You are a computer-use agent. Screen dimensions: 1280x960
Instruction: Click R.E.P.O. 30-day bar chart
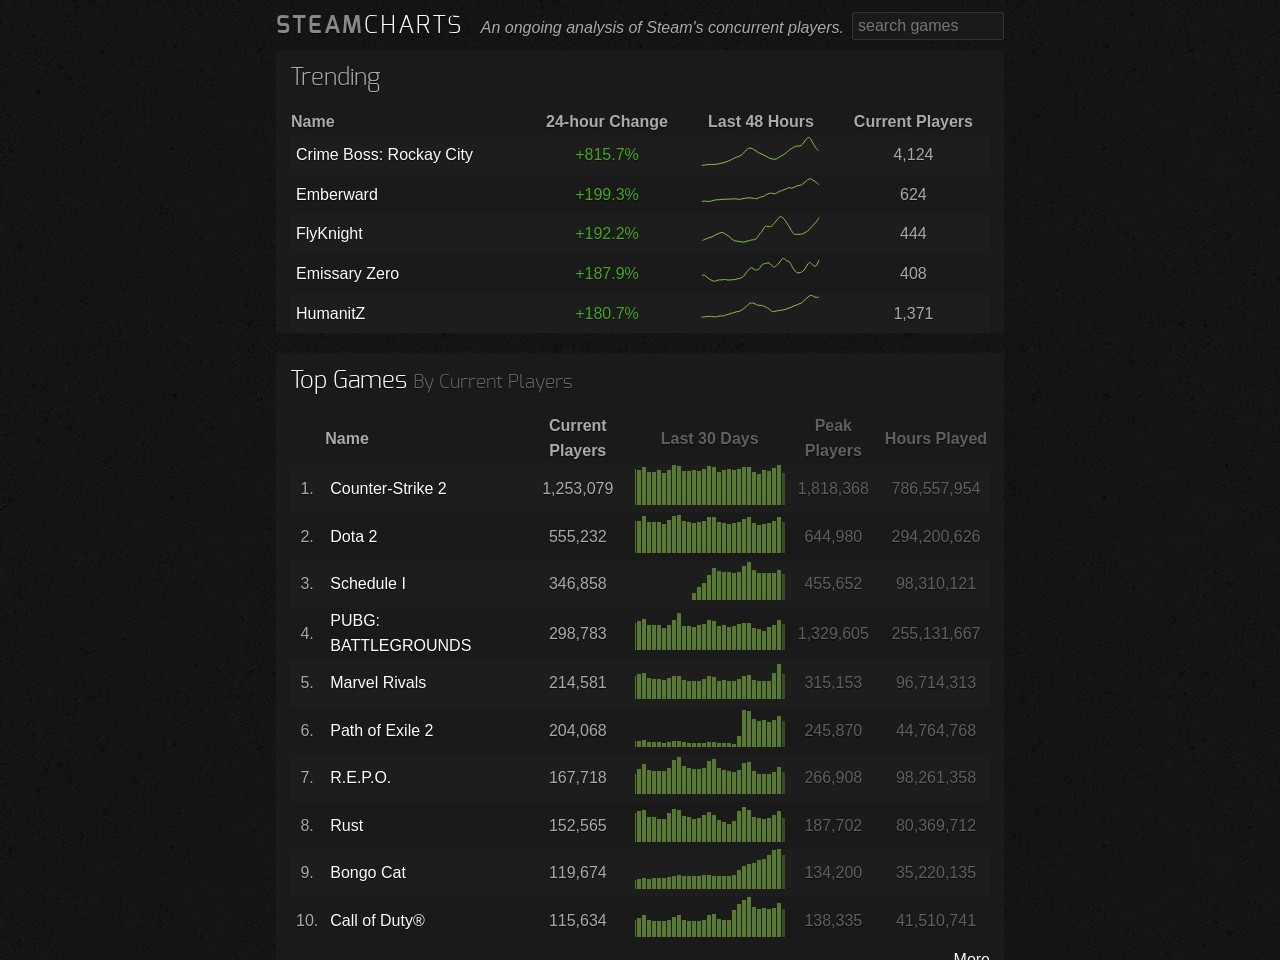click(x=709, y=775)
